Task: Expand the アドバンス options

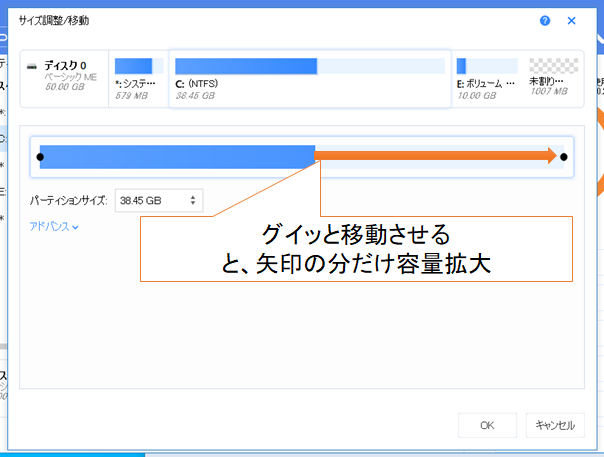Action: coord(54,227)
